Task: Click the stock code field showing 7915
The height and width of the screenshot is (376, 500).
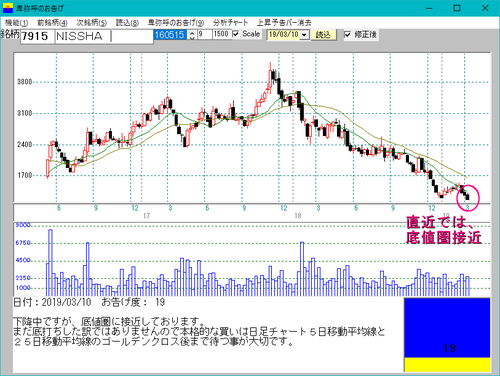Action: coord(37,36)
